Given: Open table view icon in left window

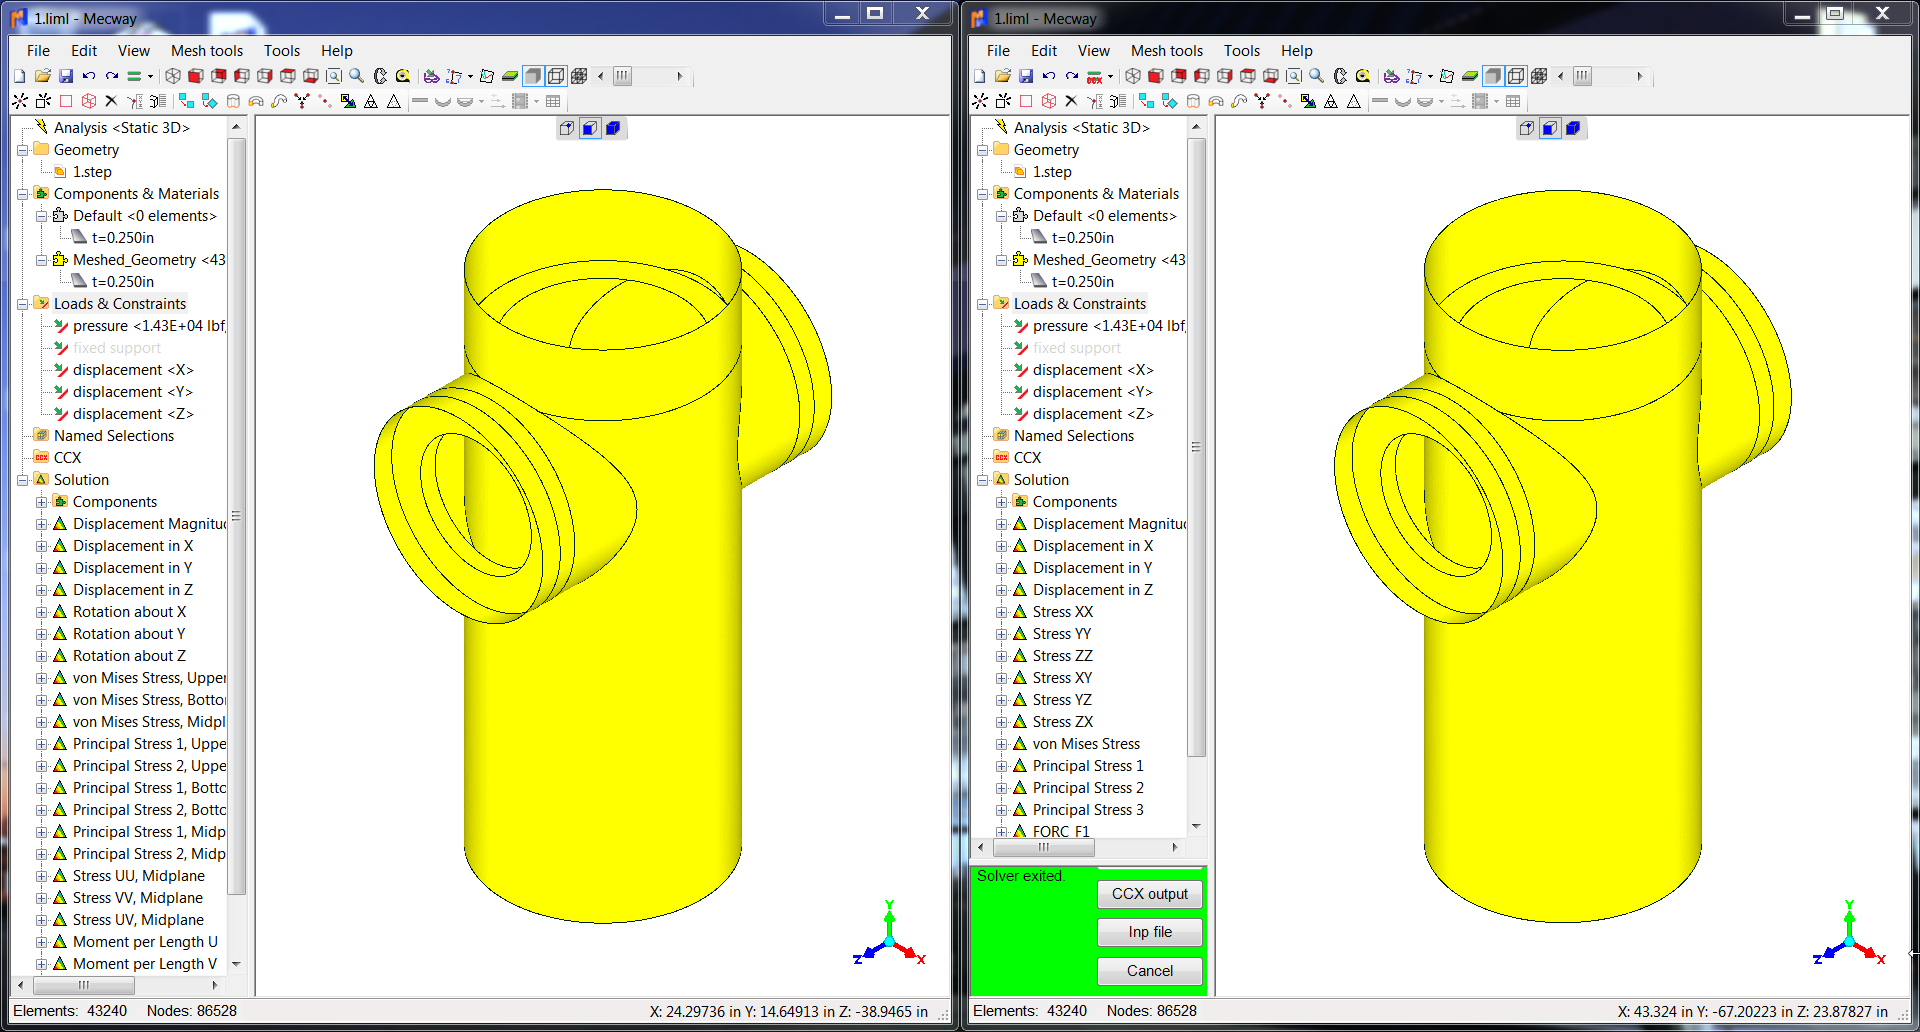Looking at the screenshot, I should (x=553, y=101).
